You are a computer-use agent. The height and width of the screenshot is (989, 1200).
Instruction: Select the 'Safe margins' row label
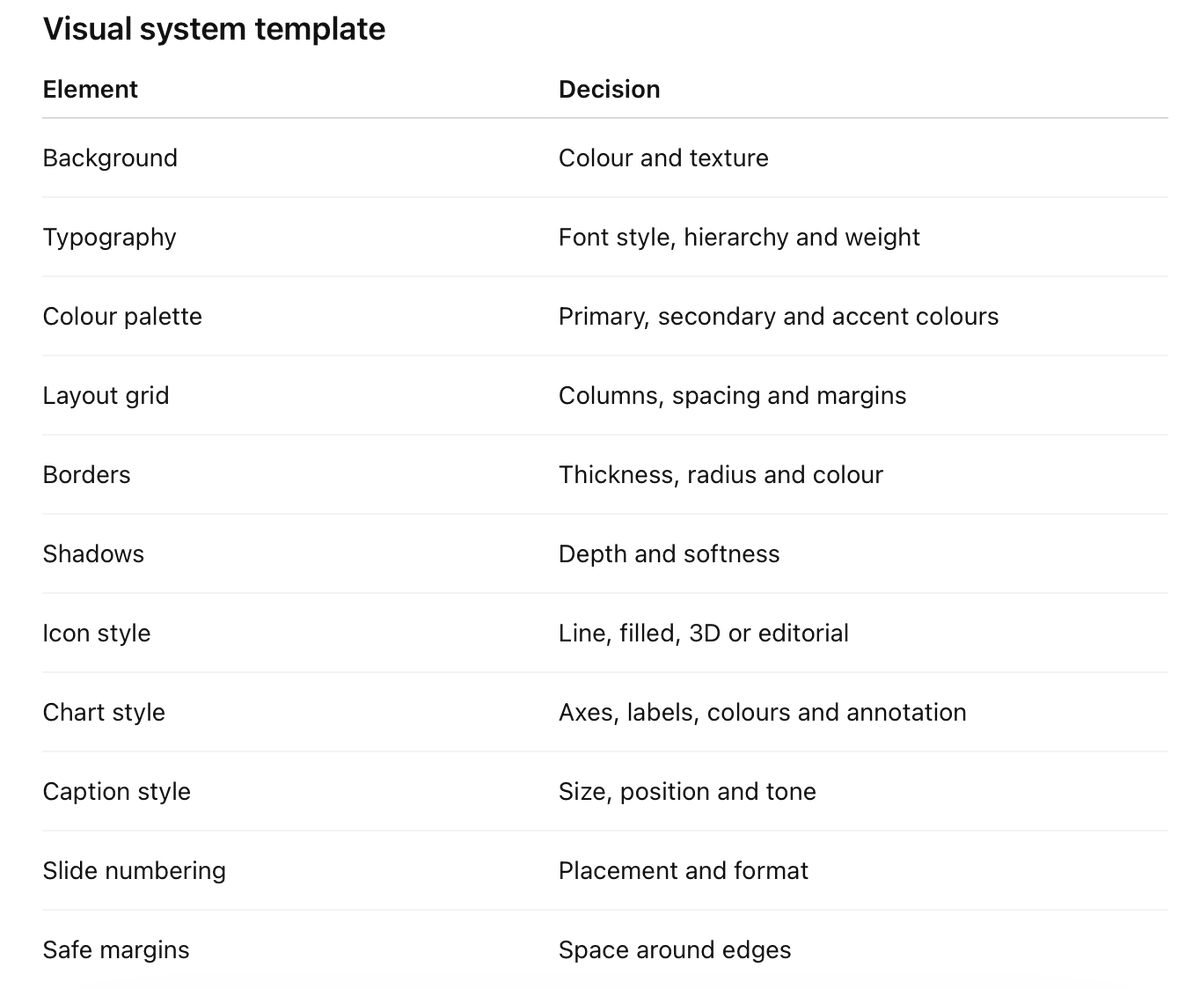click(x=116, y=949)
